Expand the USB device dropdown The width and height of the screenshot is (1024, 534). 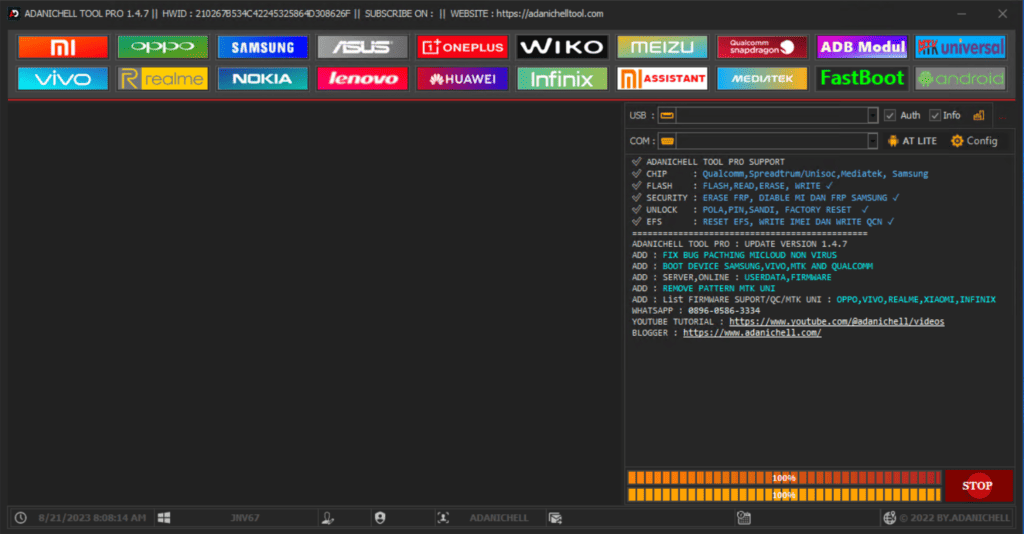872,116
